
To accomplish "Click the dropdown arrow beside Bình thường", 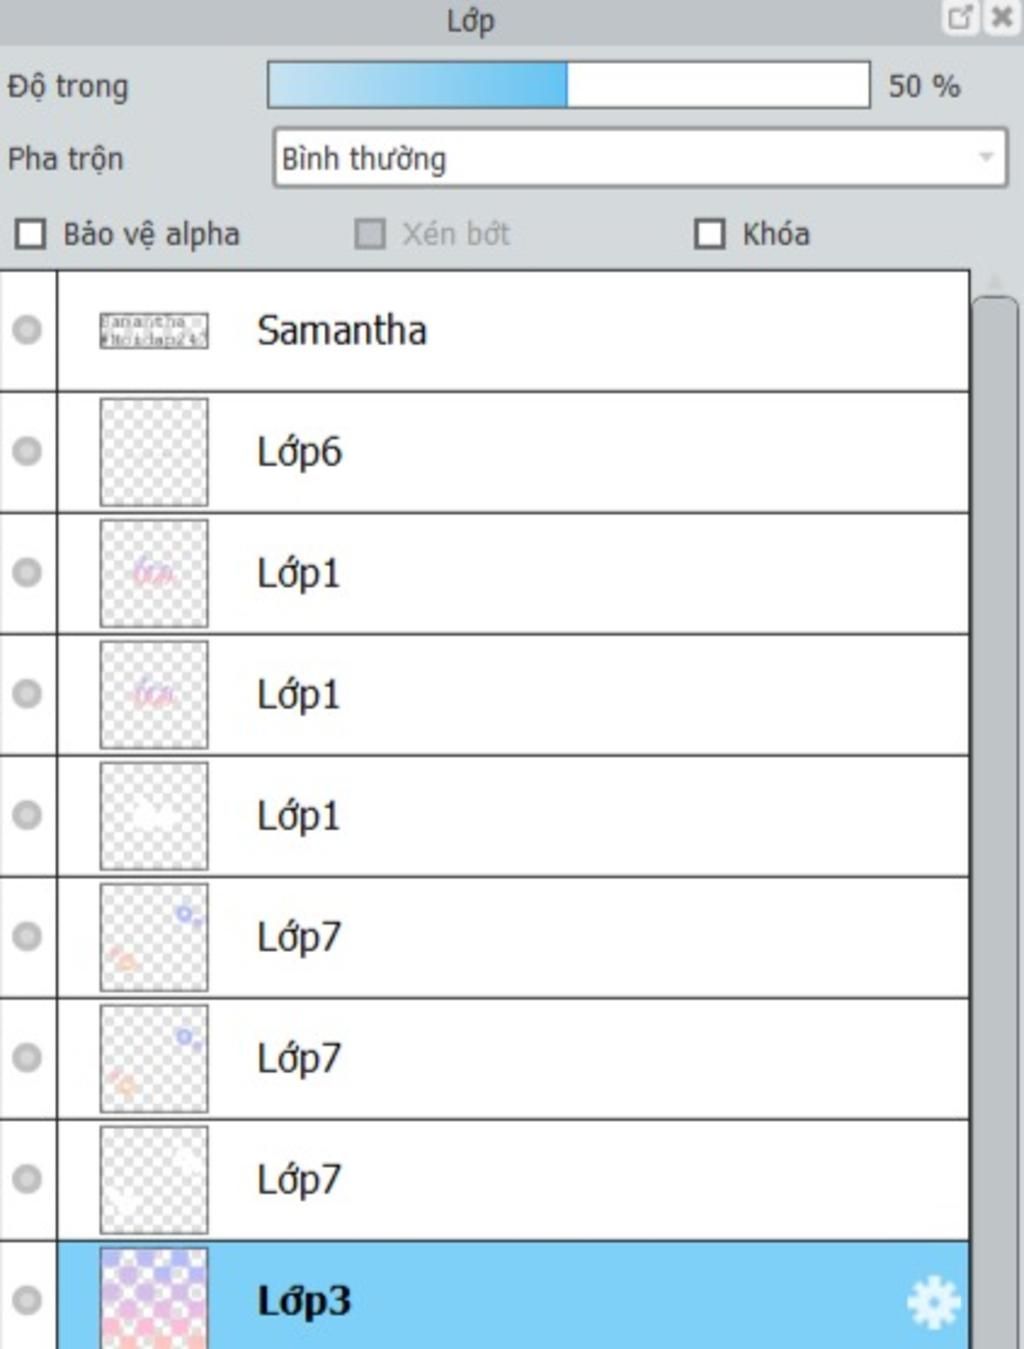I will point(986,158).
